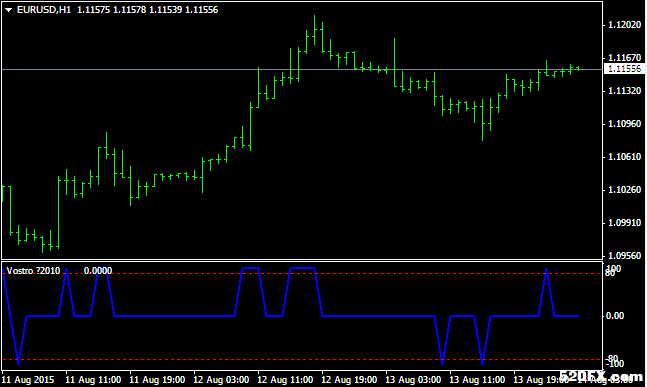The image size is (647, 387).
Task: Click the 13 Aug 03:00 time label
Action: [x=413, y=380]
